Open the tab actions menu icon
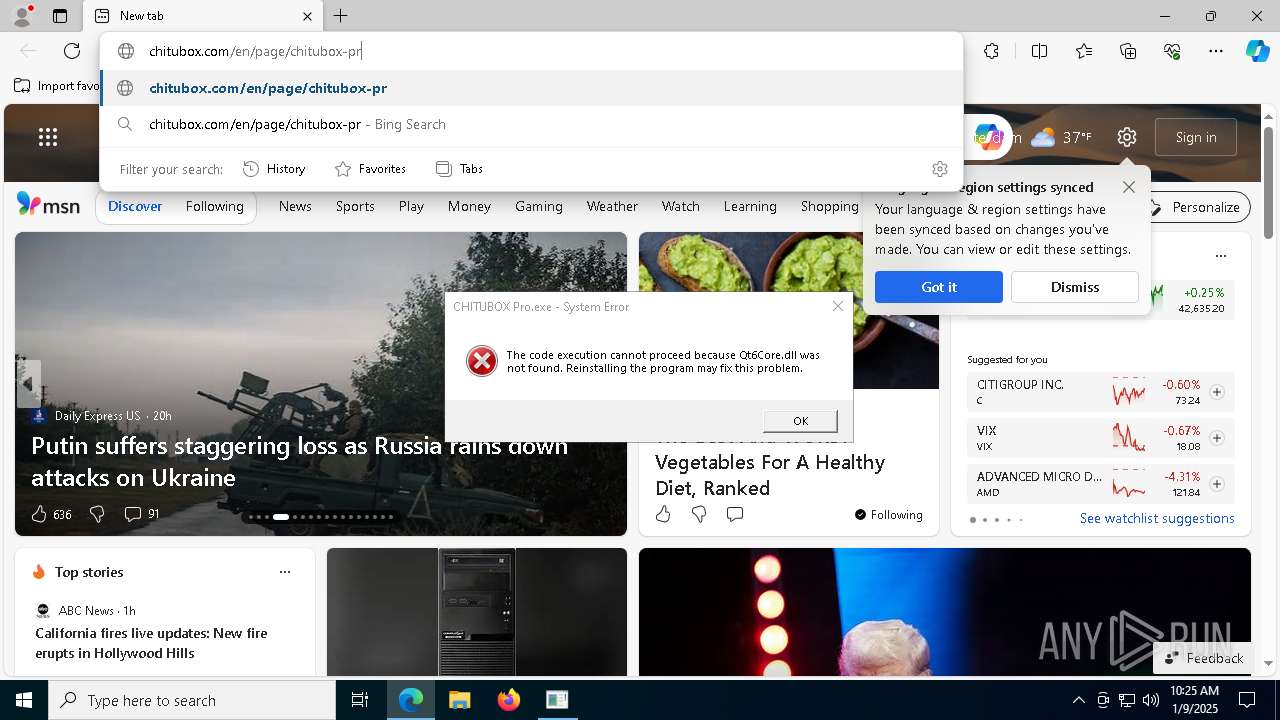The height and width of the screenshot is (720, 1280). coord(60,16)
